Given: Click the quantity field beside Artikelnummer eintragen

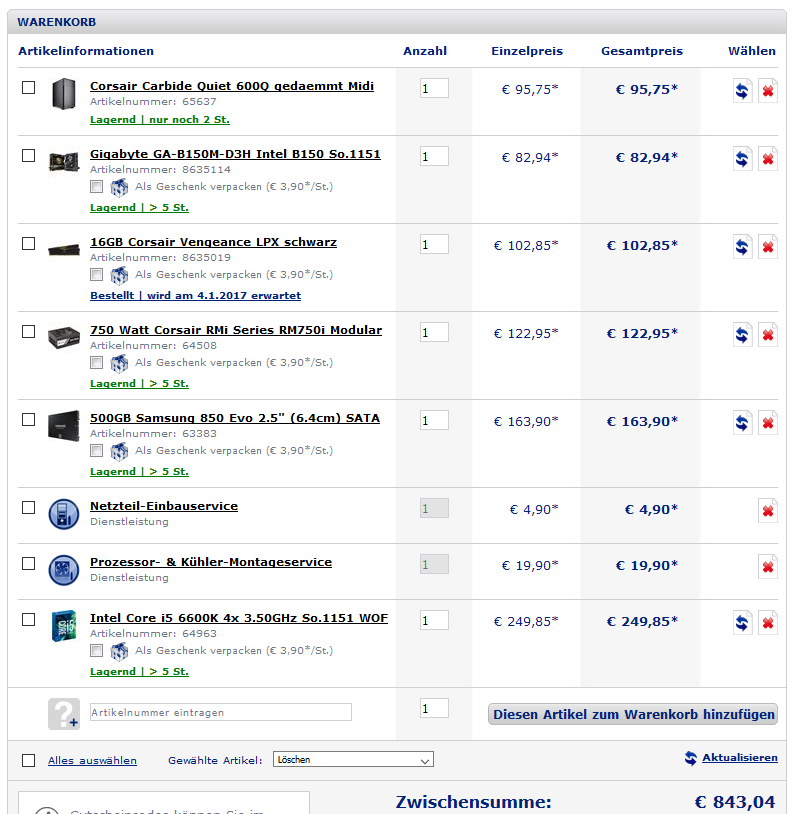Looking at the screenshot, I should [x=434, y=708].
